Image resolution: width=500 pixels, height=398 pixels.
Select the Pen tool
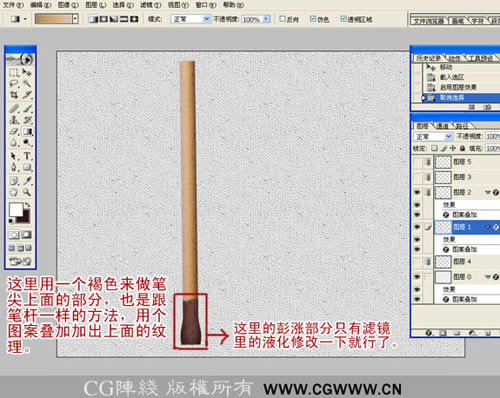tap(14, 167)
